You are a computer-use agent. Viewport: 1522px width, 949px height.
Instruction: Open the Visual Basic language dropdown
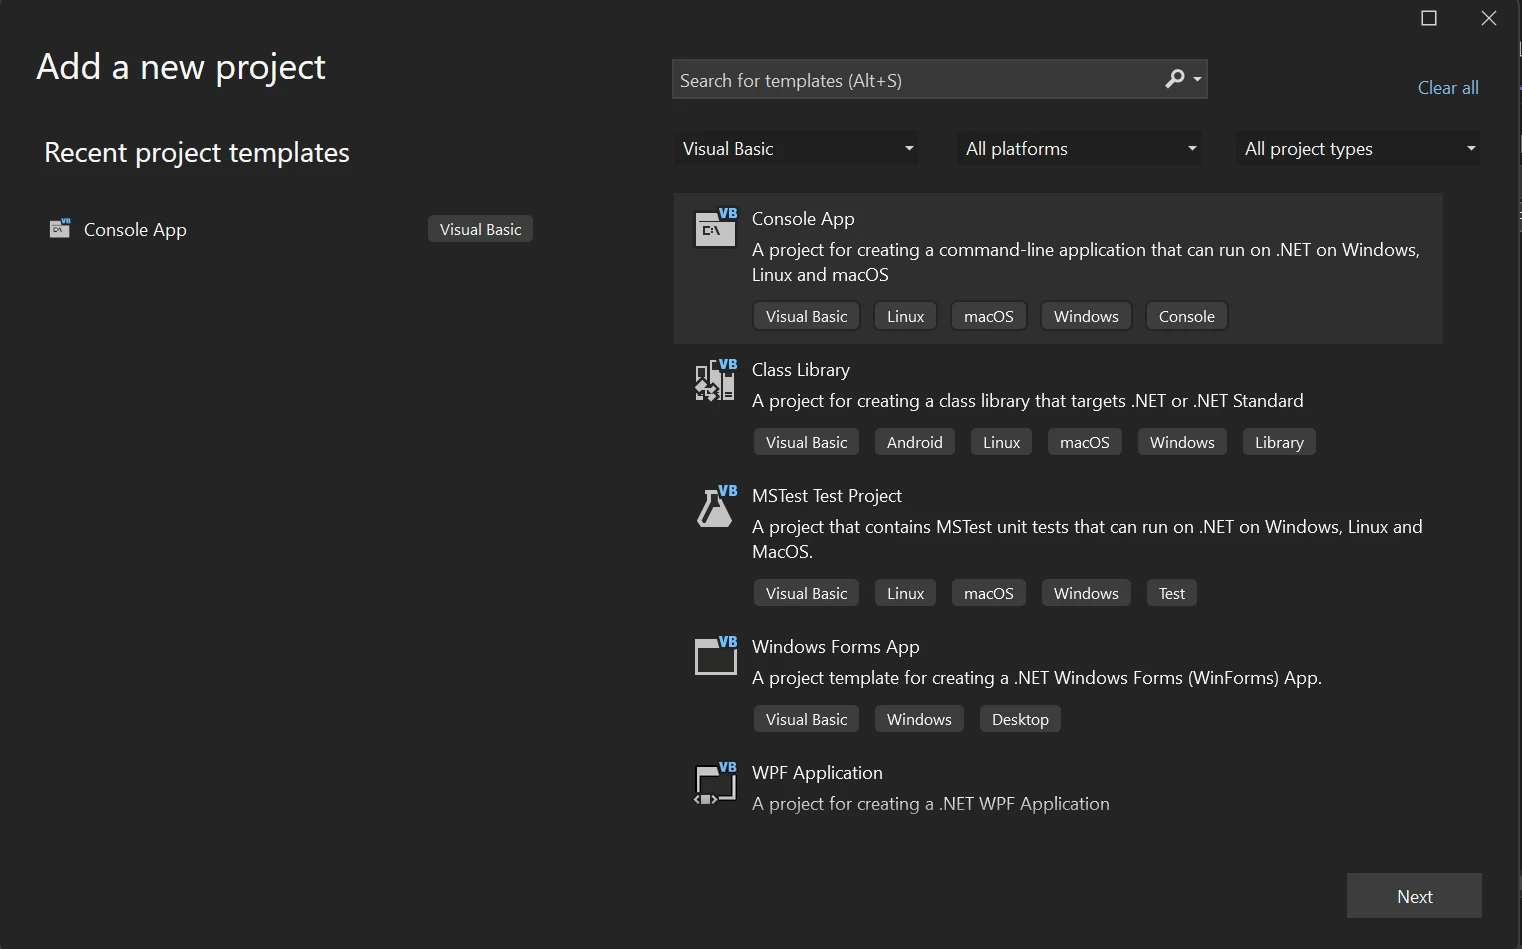click(796, 149)
